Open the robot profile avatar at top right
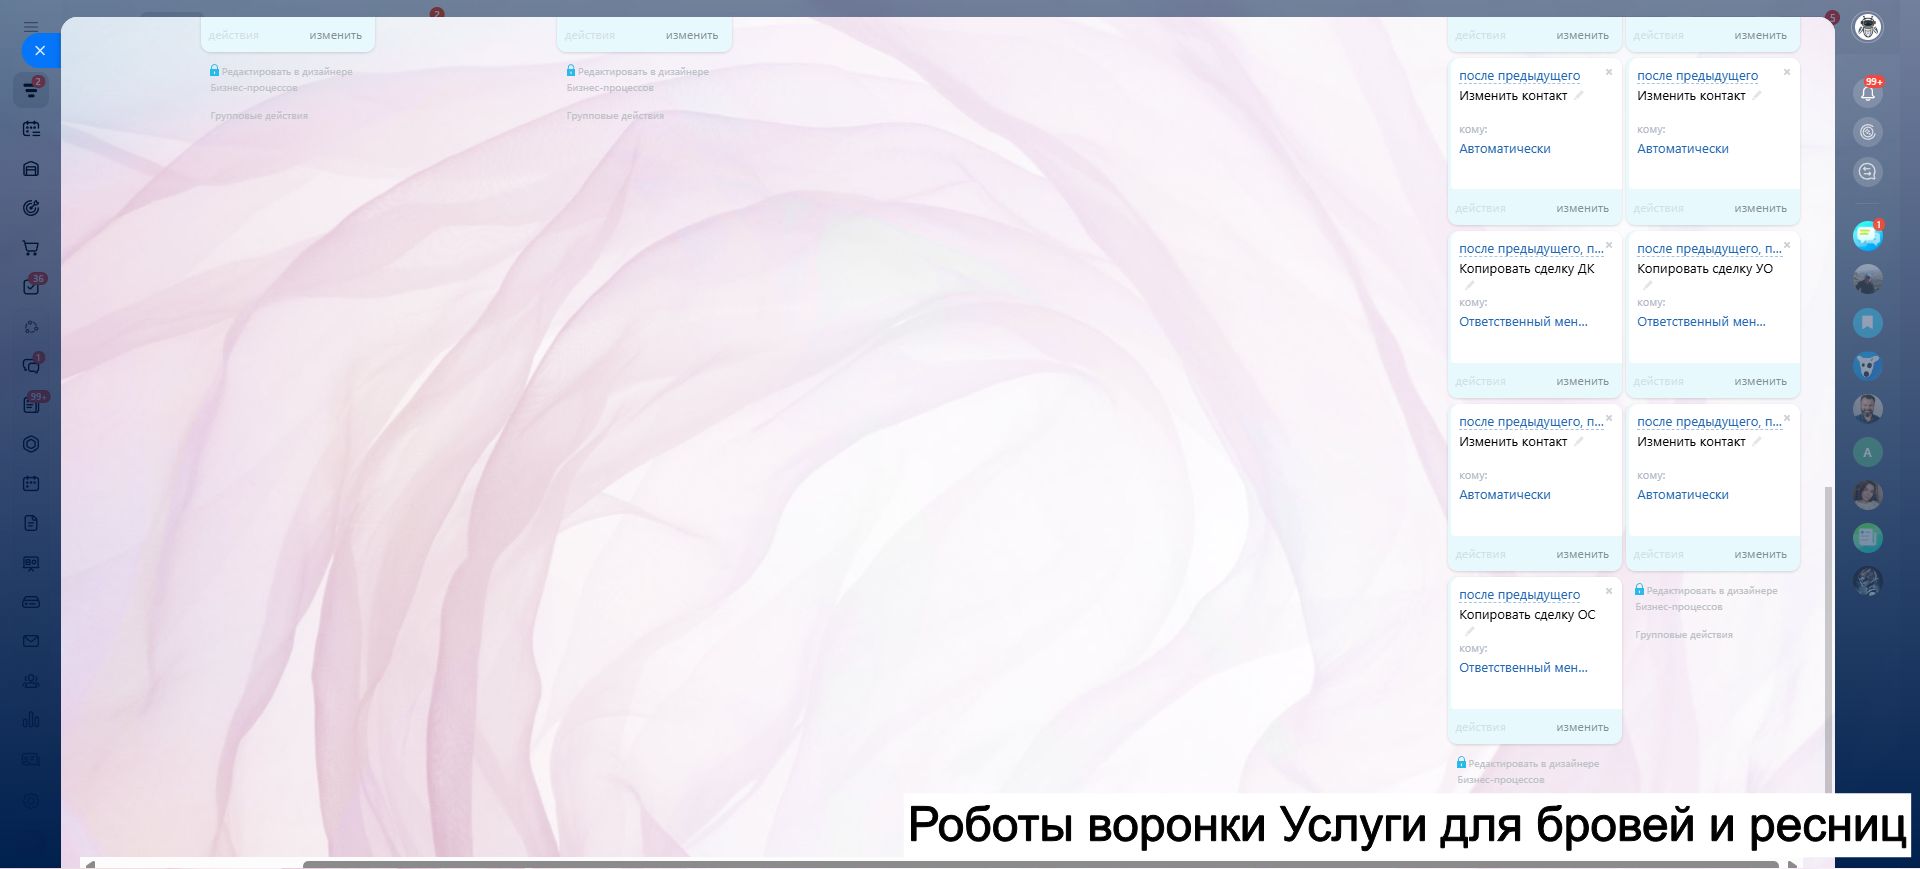 (1867, 27)
